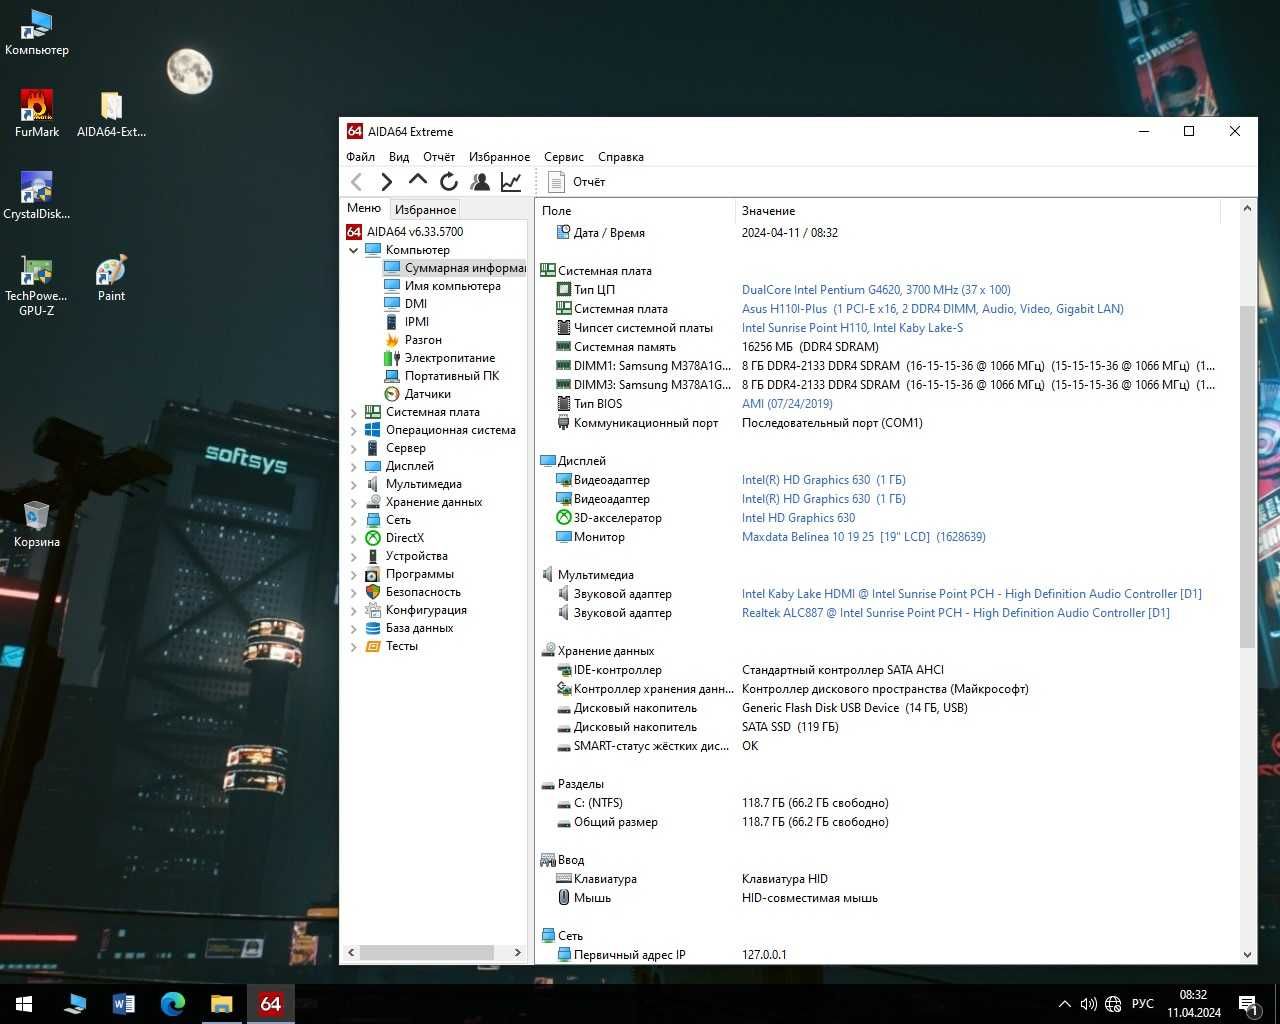Open the user manage icon in toolbar
The height and width of the screenshot is (1024, 1280).
click(x=480, y=182)
